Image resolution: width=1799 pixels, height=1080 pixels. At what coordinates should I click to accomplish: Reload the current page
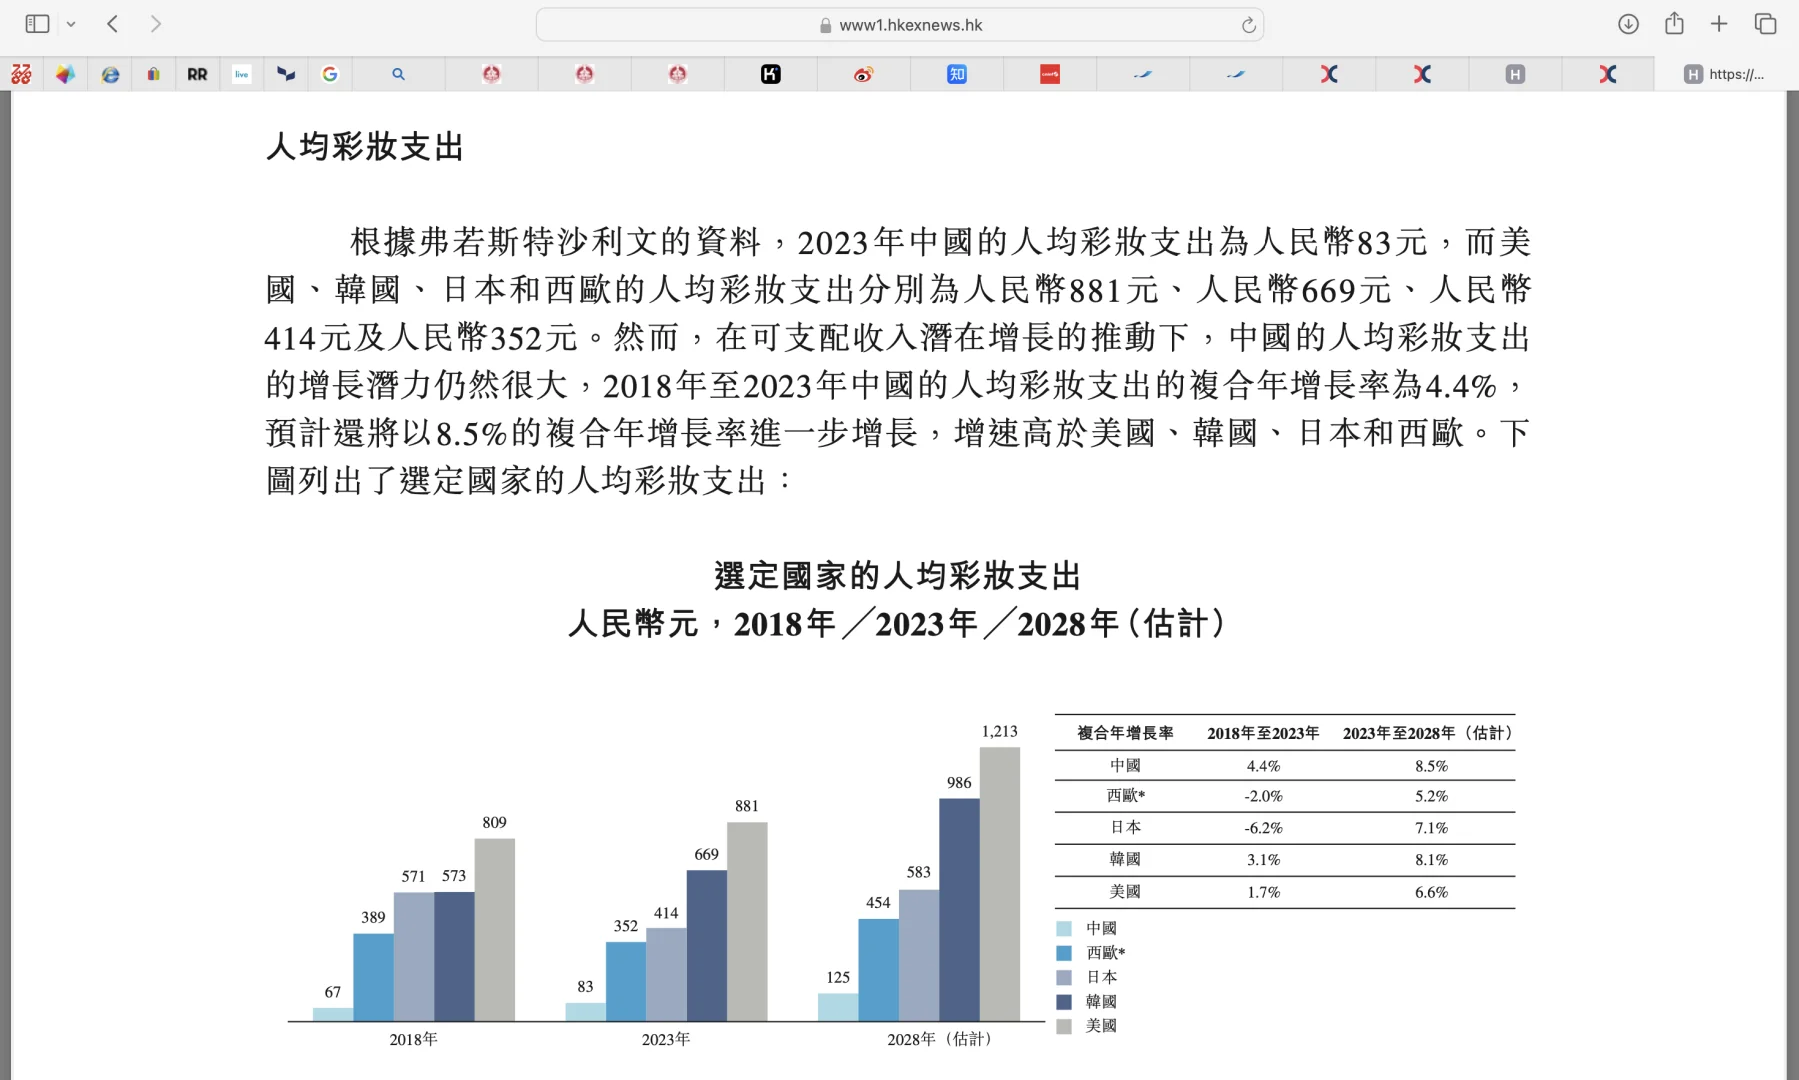tap(1248, 25)
